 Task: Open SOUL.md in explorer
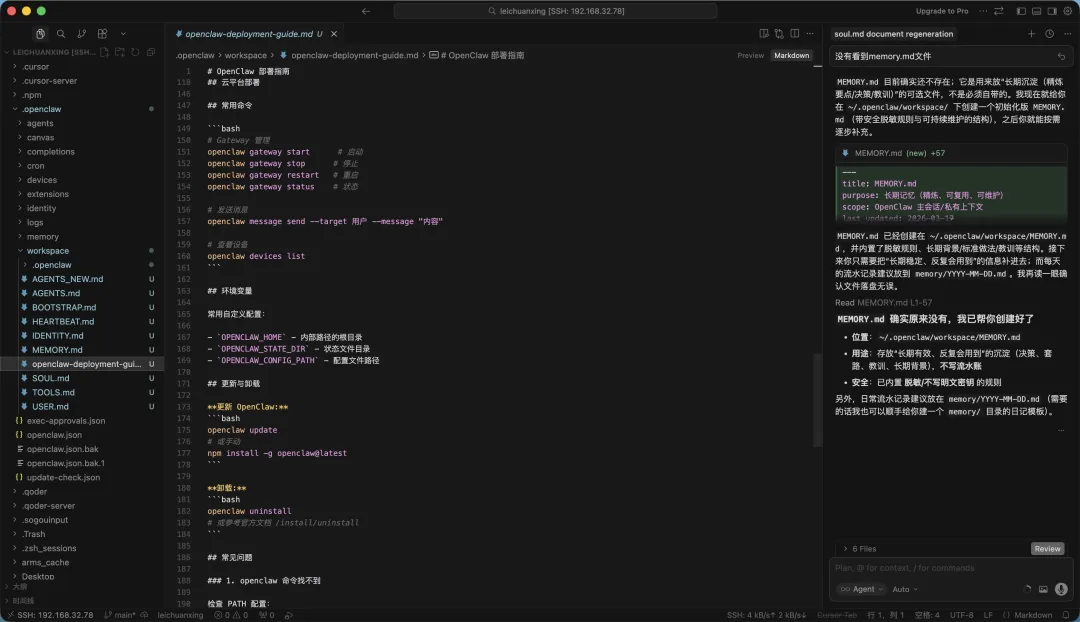pos(81,378)
